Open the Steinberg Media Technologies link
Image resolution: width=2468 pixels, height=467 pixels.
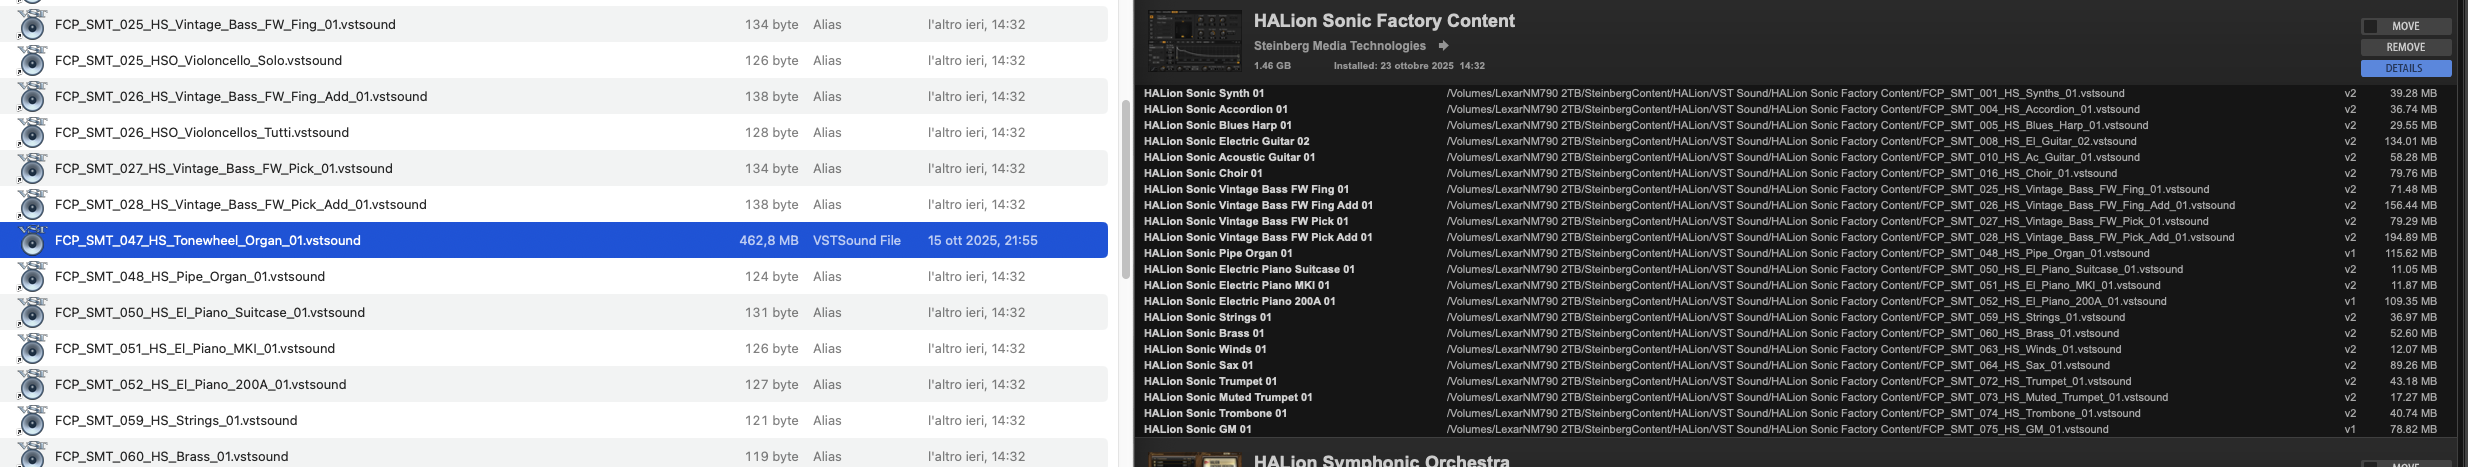coord(1339,46)
